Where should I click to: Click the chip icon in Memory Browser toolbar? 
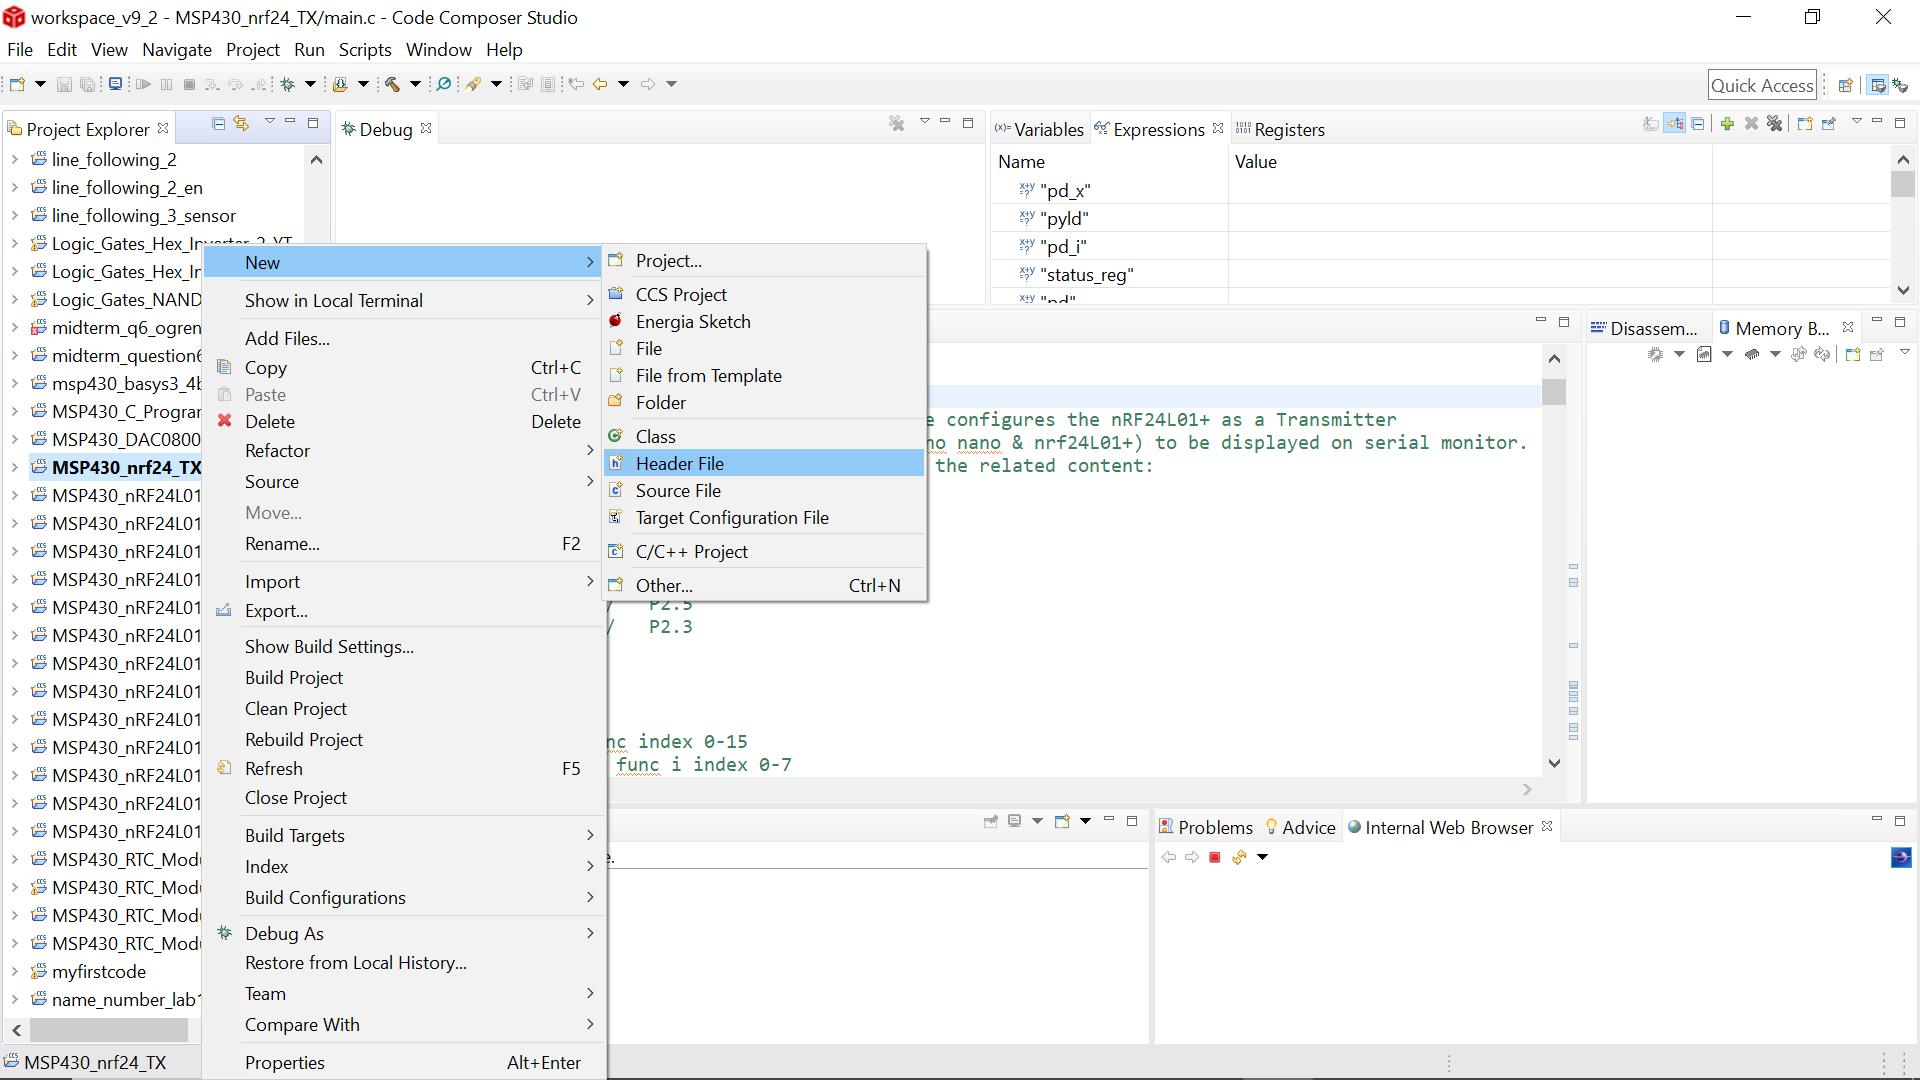click(x=1655, y=354)
